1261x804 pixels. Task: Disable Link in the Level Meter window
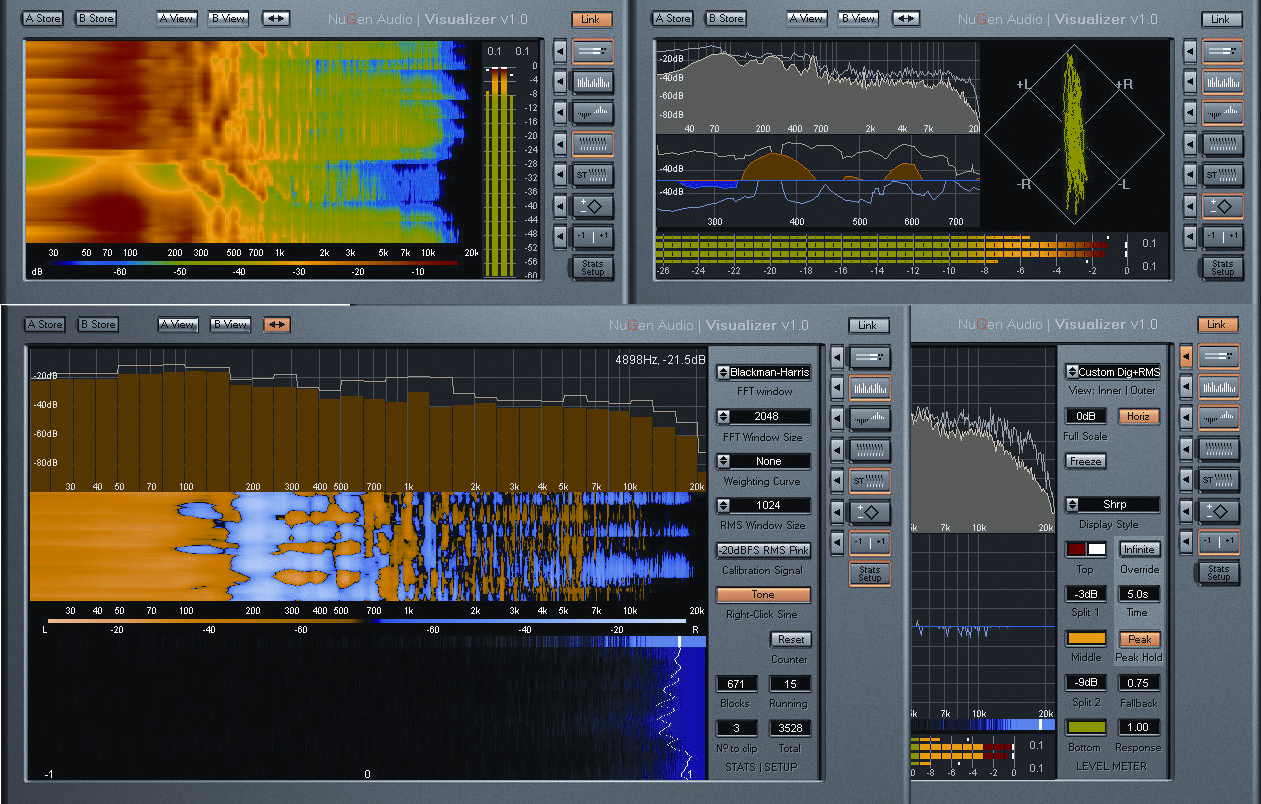[1217, 324]
